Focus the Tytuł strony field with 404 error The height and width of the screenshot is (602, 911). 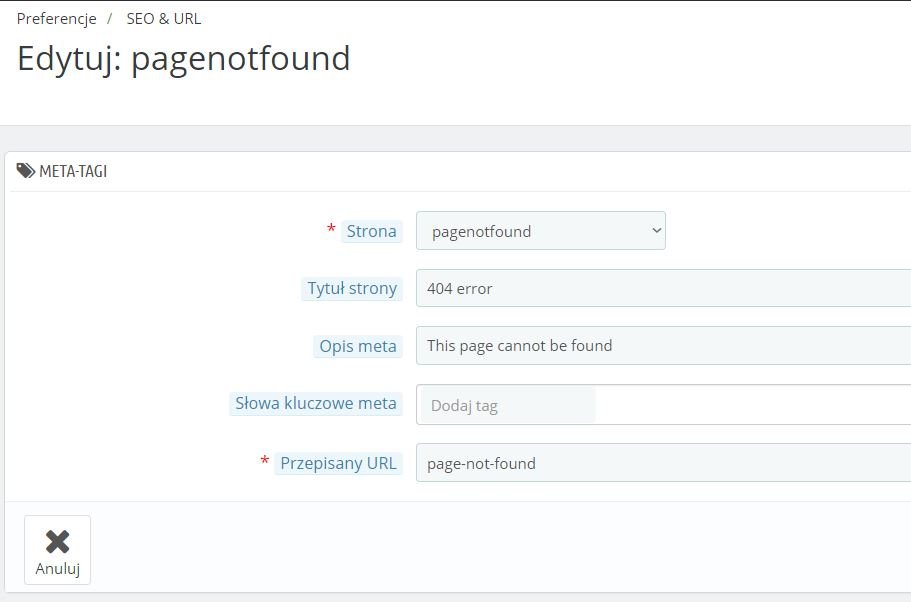pos(662,288)
